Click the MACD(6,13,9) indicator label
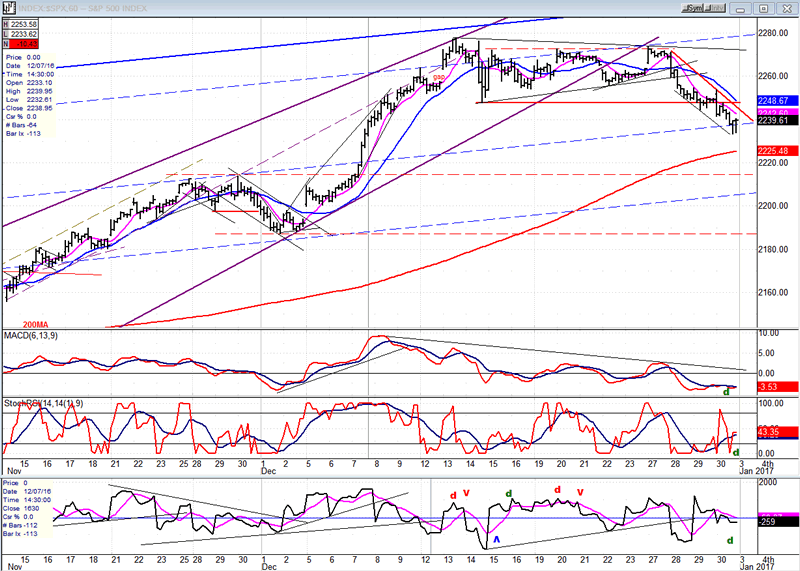This screenshot has width=800, height=571. tap(31, 336)
